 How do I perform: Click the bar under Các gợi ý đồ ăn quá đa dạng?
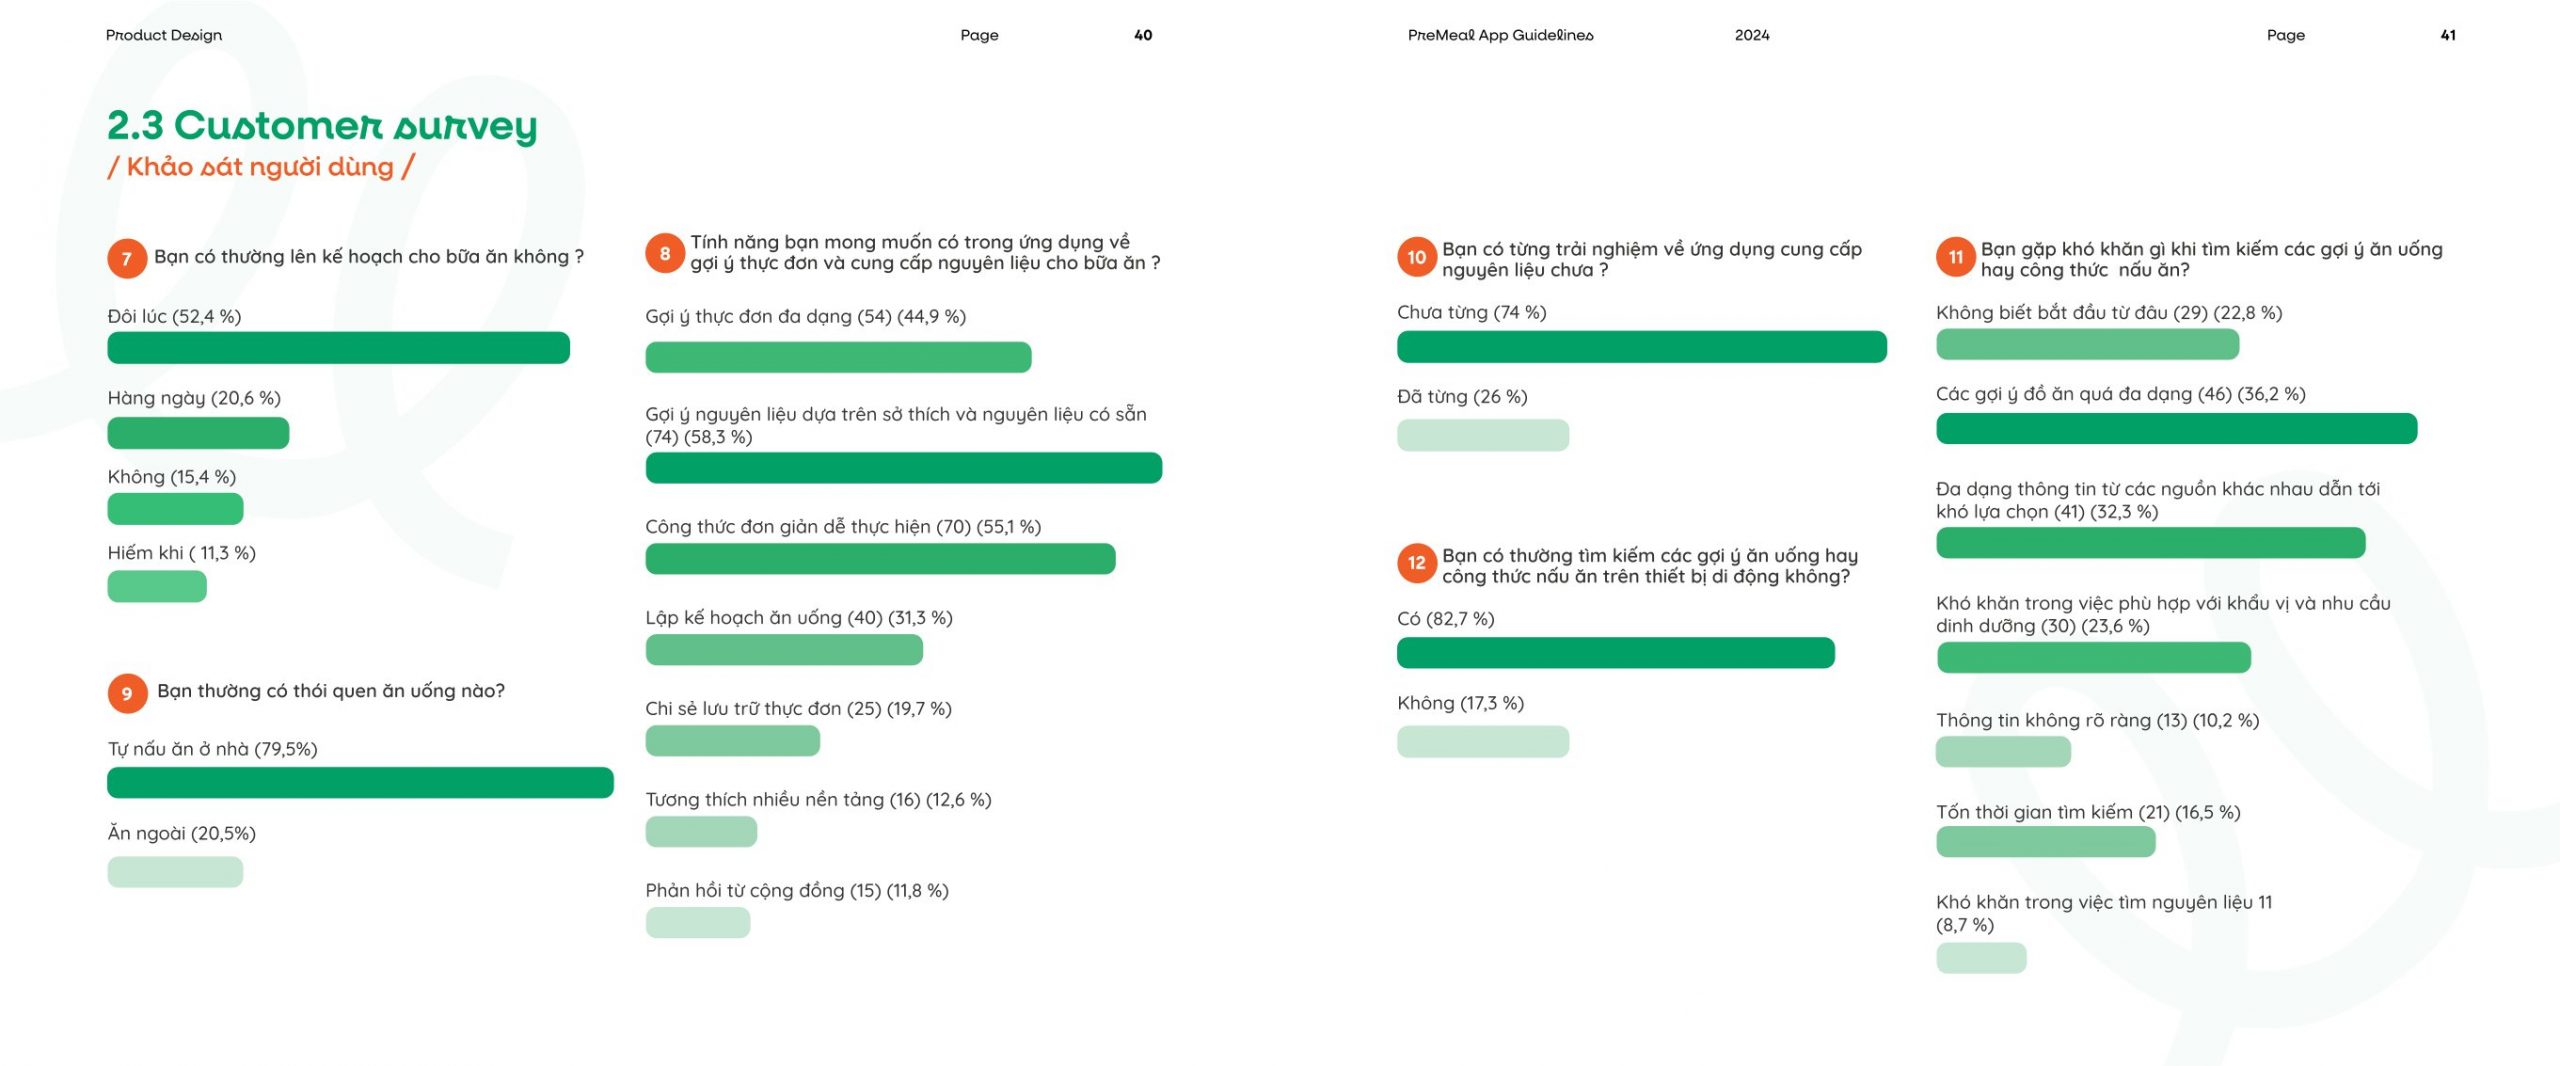point(2176,429)
